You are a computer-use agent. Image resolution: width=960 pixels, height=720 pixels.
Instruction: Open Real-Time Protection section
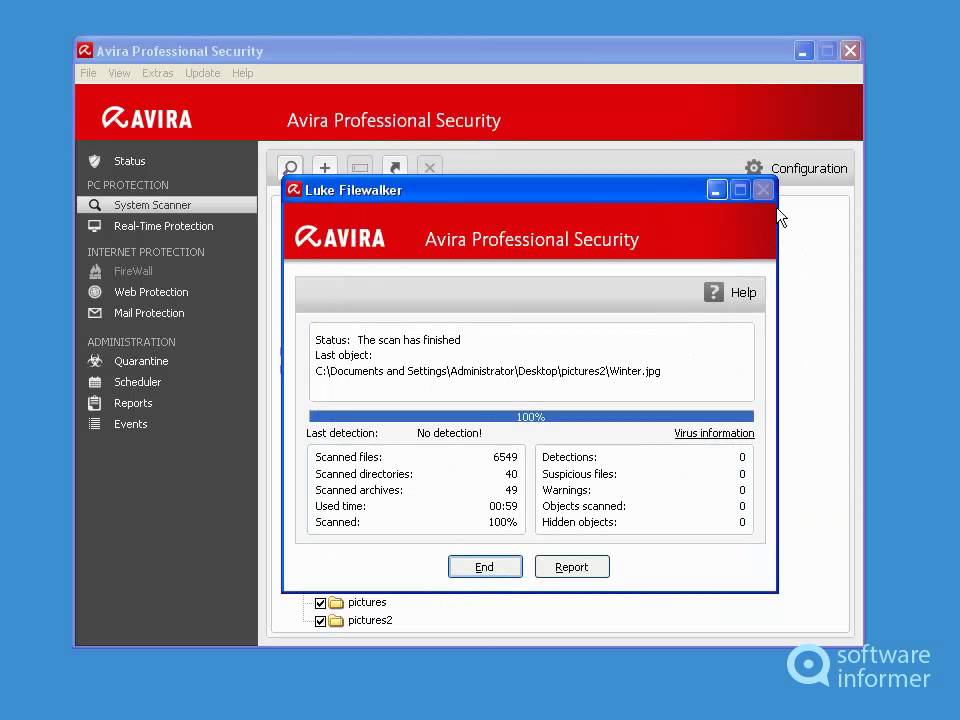(163, 226)
